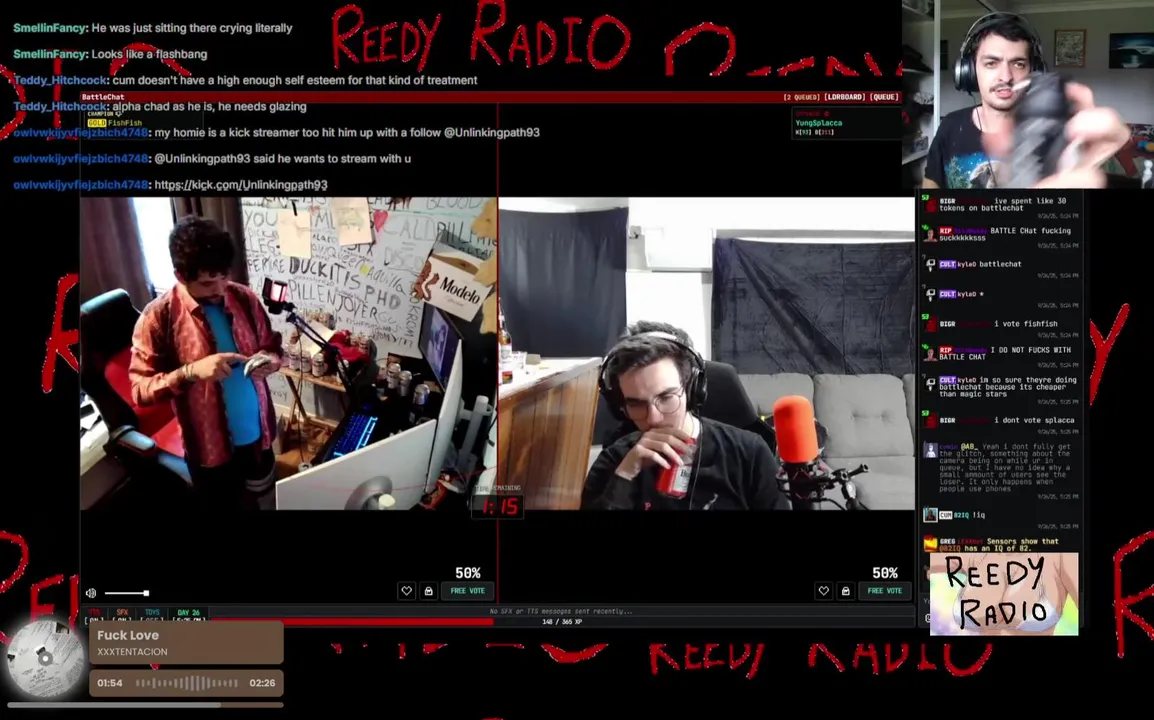
Task: Cast FREE VOTE for left contestant
Action: point(467,590)
